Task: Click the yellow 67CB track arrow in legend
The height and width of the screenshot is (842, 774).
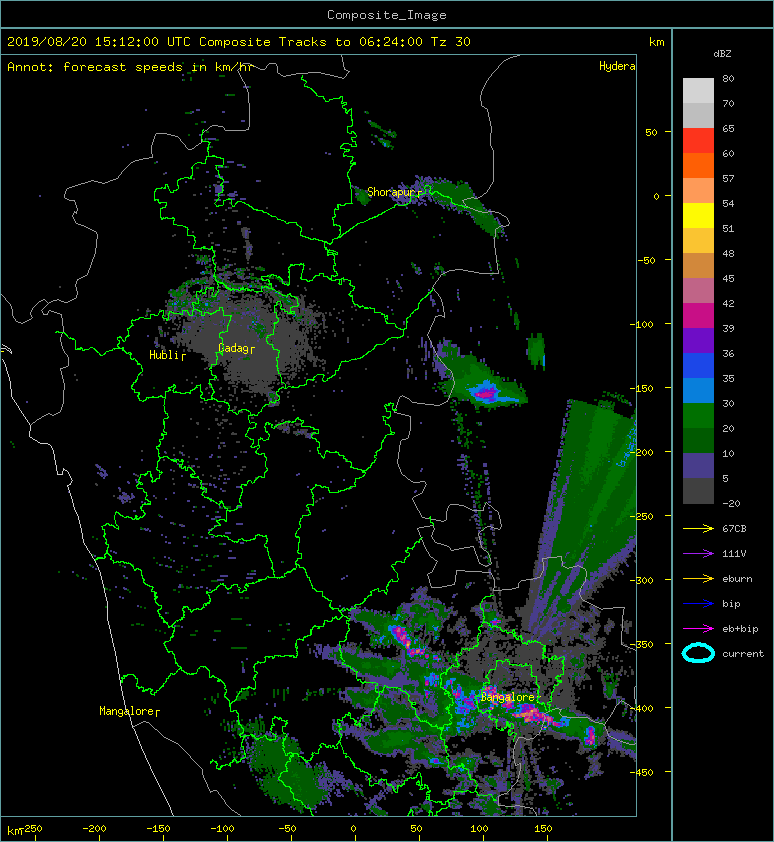Action: [698, 528]
